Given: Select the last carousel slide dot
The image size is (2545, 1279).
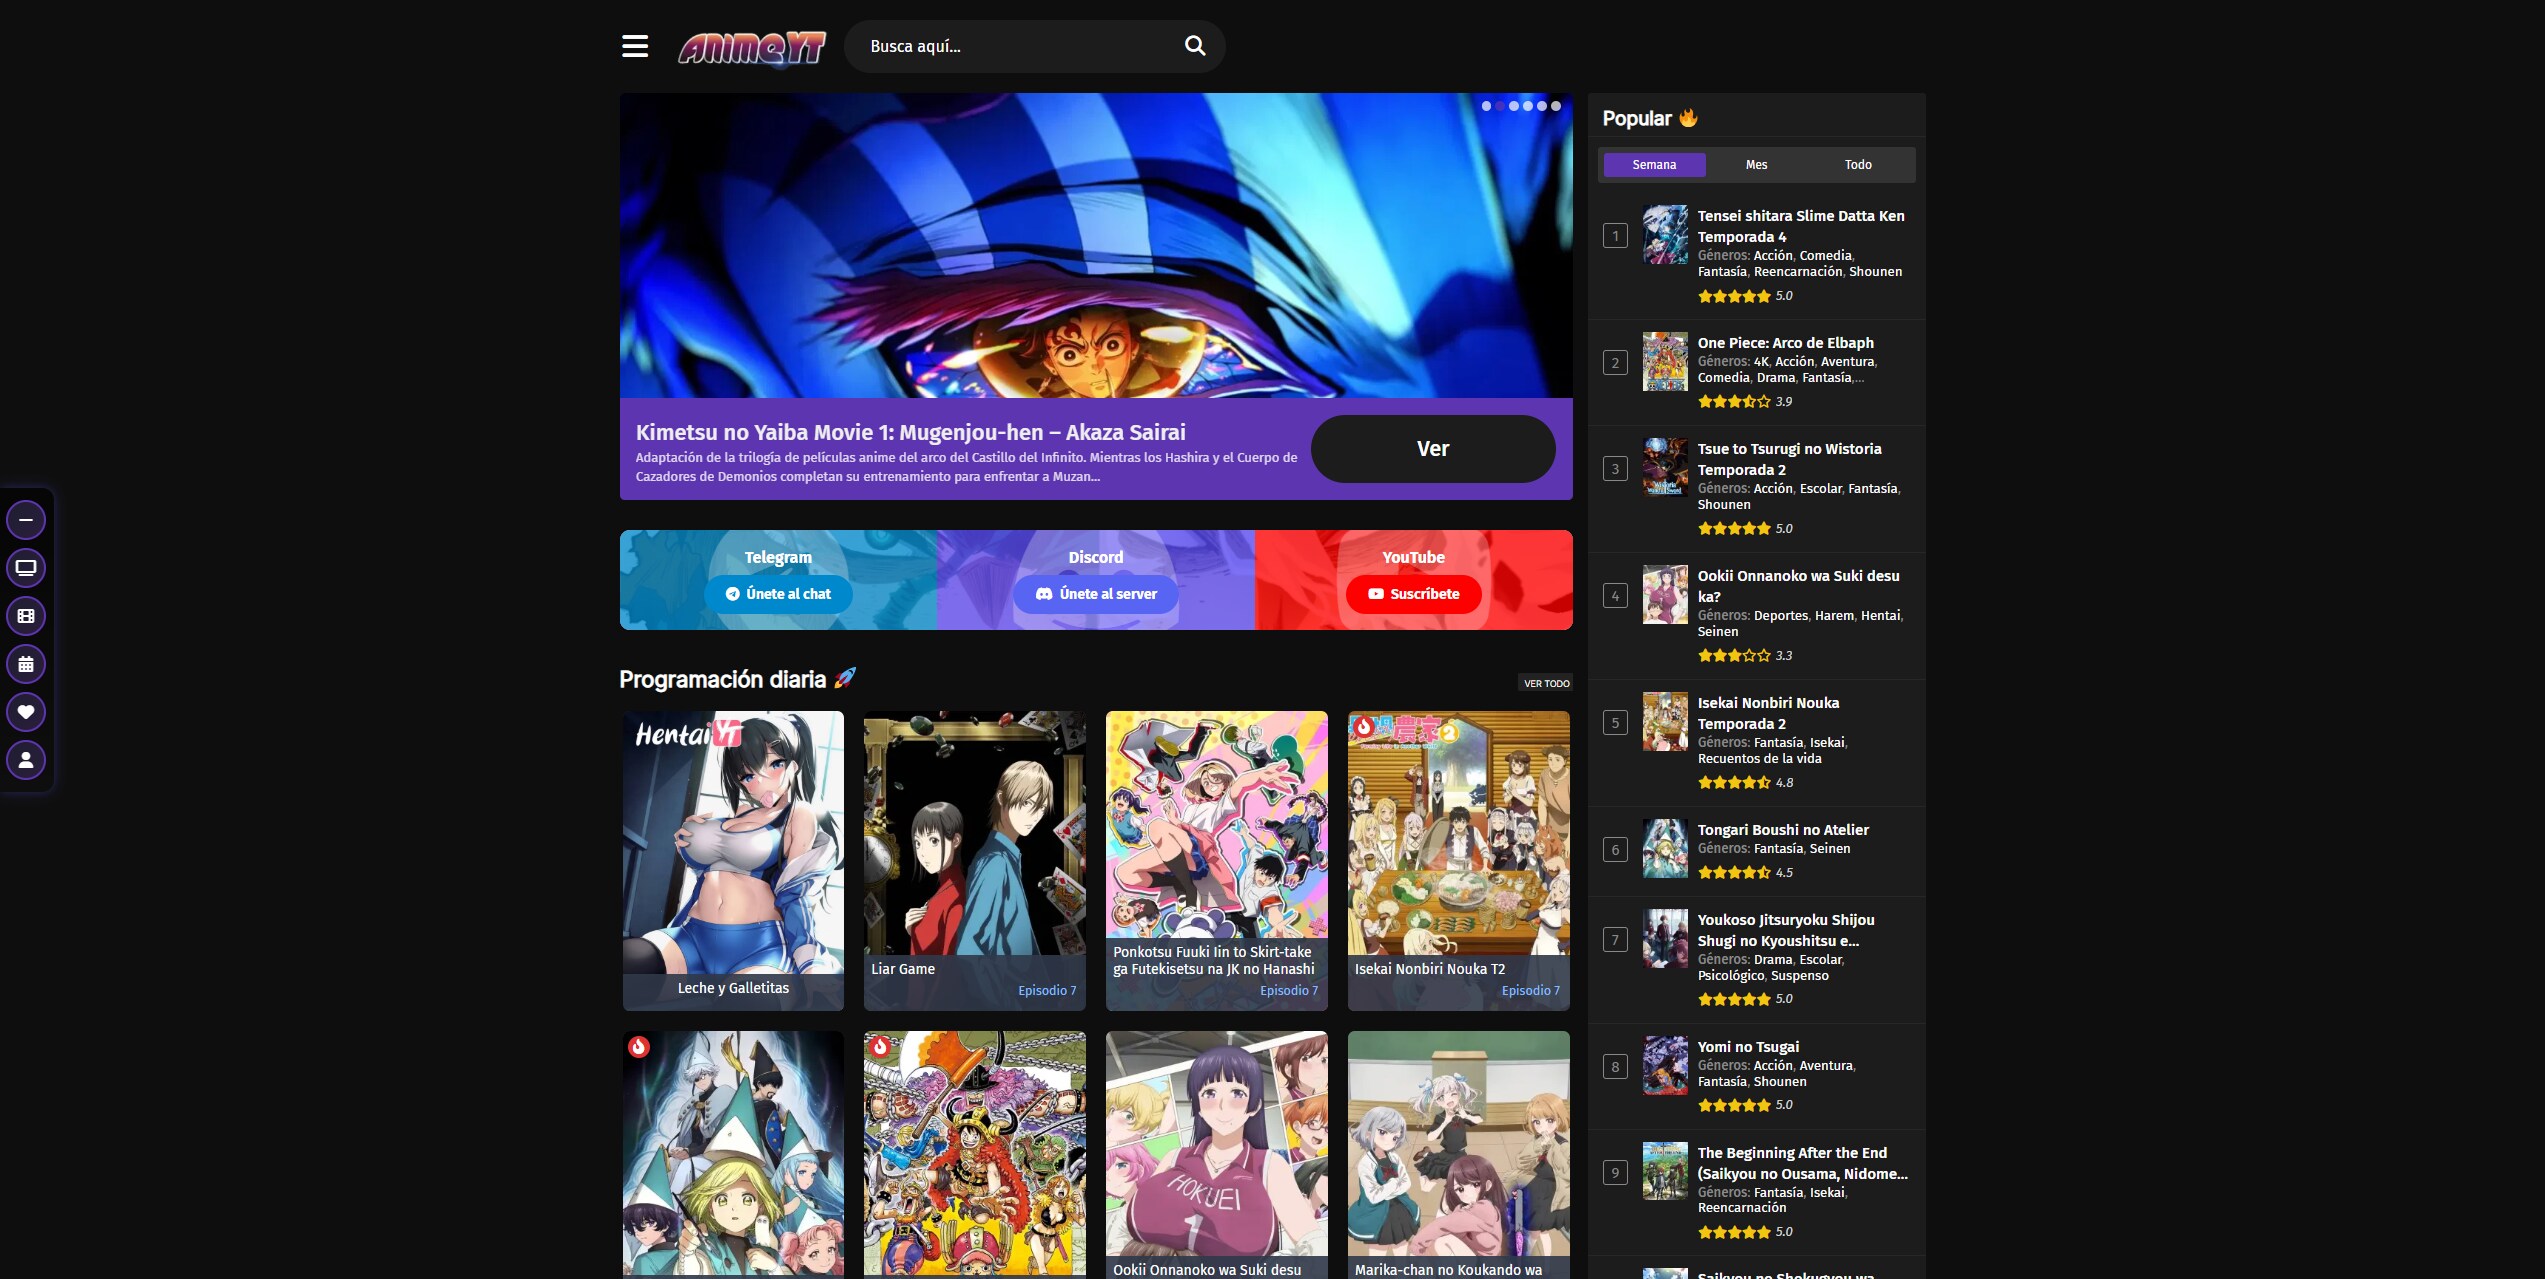Looking at the screenshot, I should [x=1556, y=106].
